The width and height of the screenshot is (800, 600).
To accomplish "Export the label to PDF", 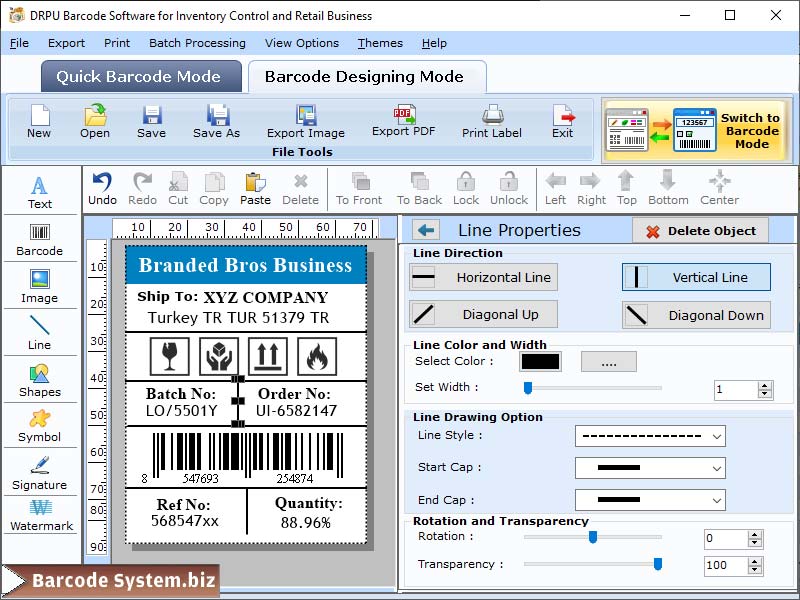I will [x=404, y=120].
